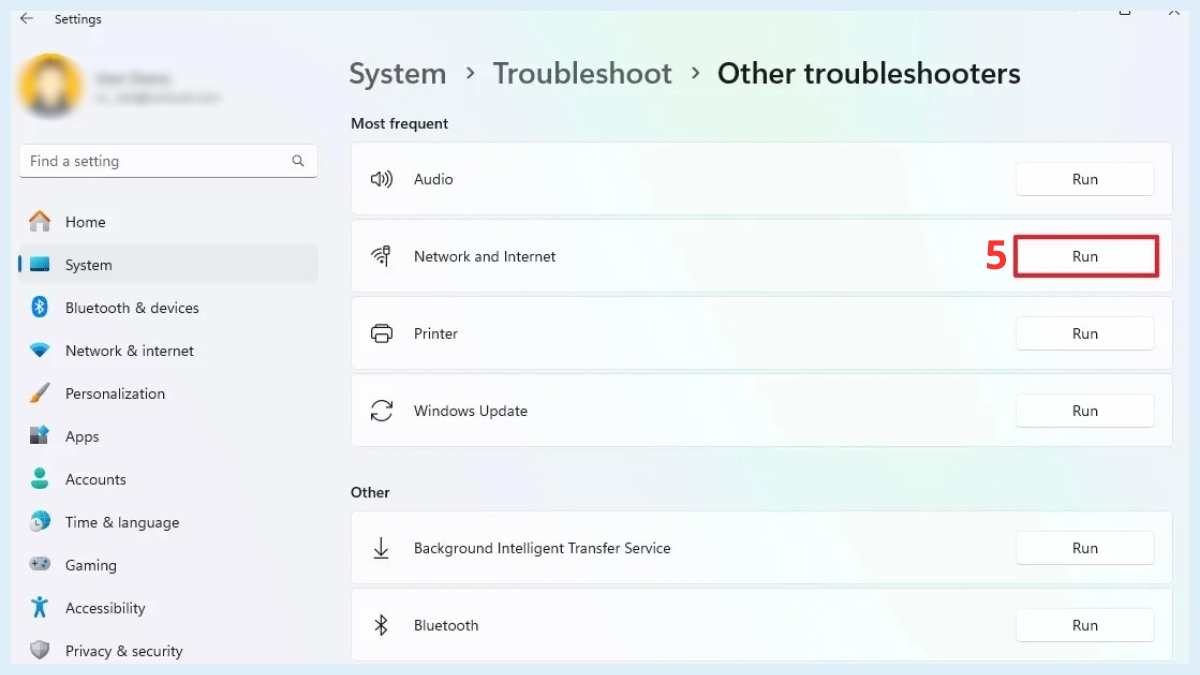Click the Bluetooth & devices sidebar icon
The height and width of the screenshot is (675, 1200).
[40, 308]
